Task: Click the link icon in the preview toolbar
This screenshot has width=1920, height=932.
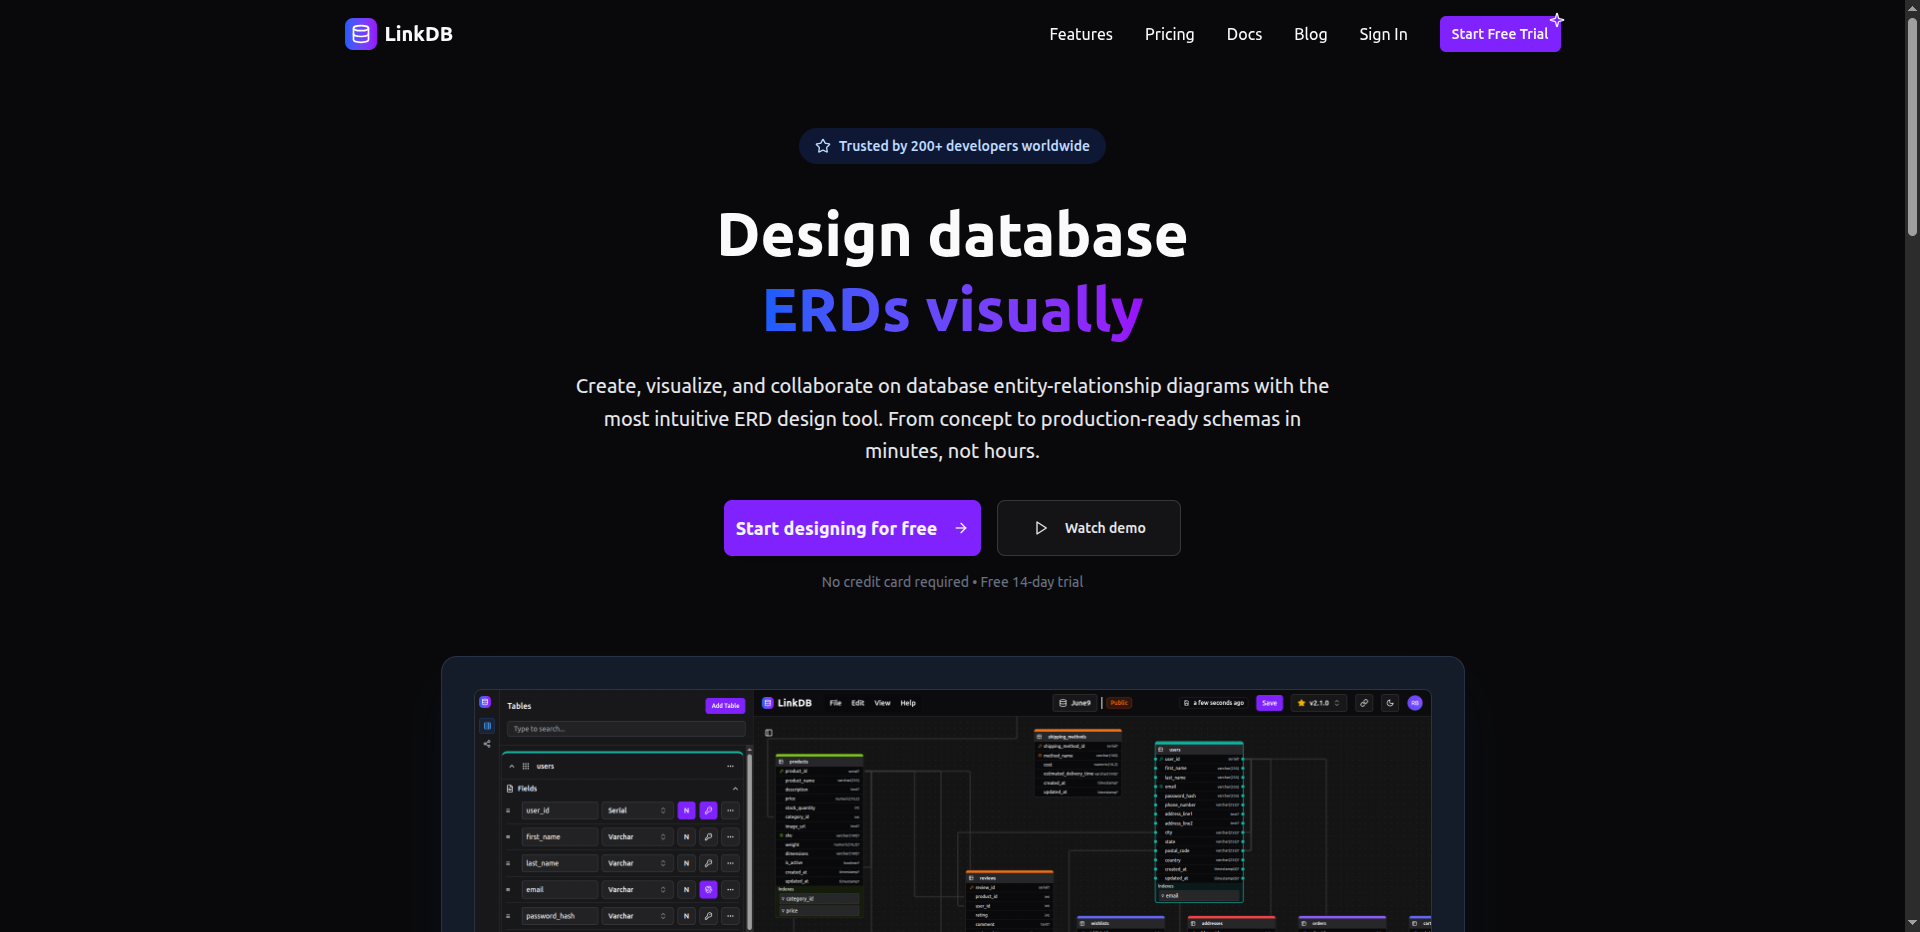Action: click(1364, 703)
